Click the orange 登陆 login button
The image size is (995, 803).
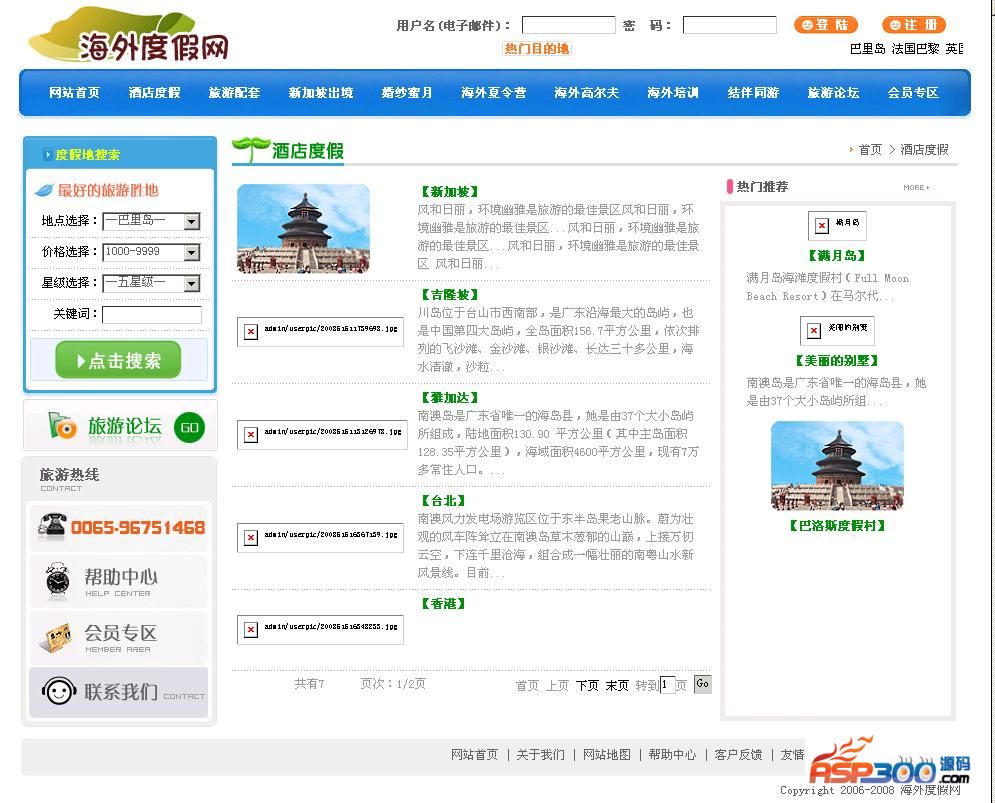[x=825, y=25]
